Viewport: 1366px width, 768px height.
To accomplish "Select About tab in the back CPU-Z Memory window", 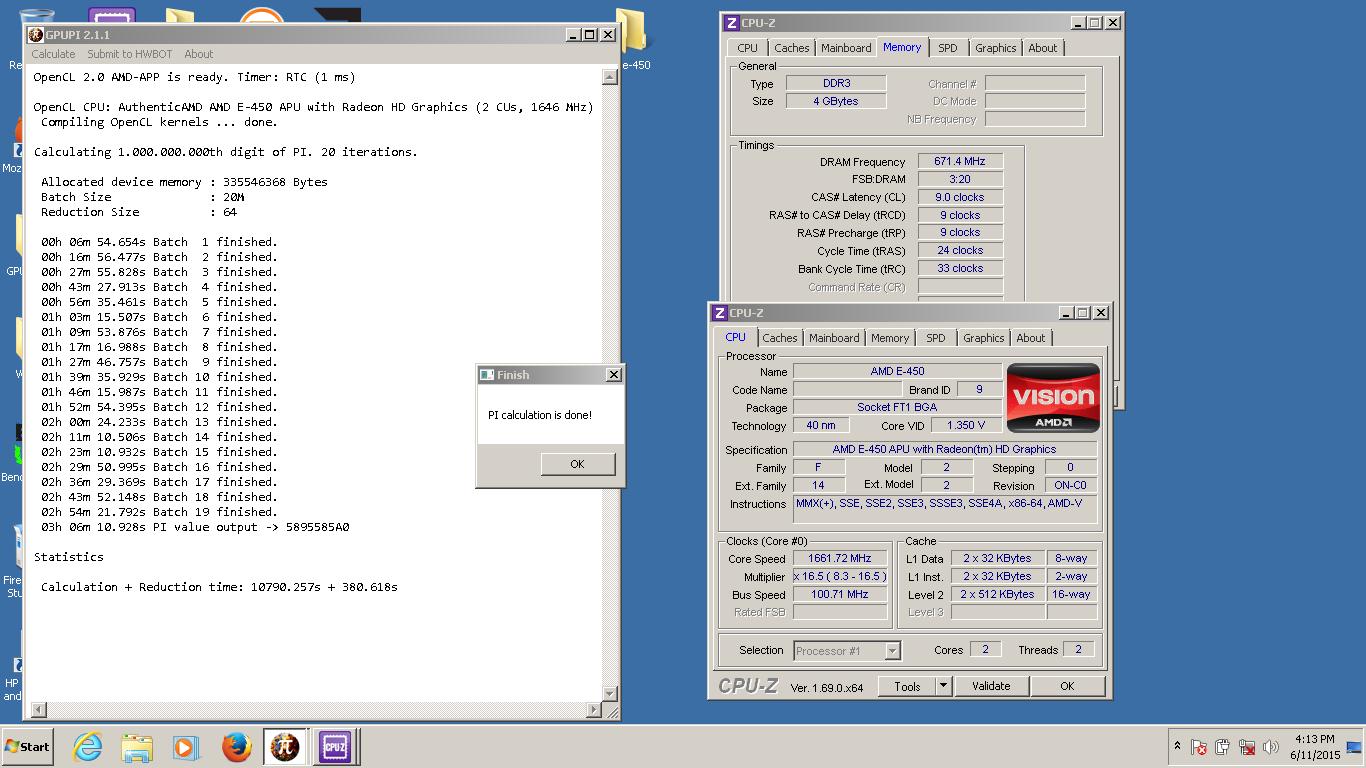I will tap(1043, 48).
